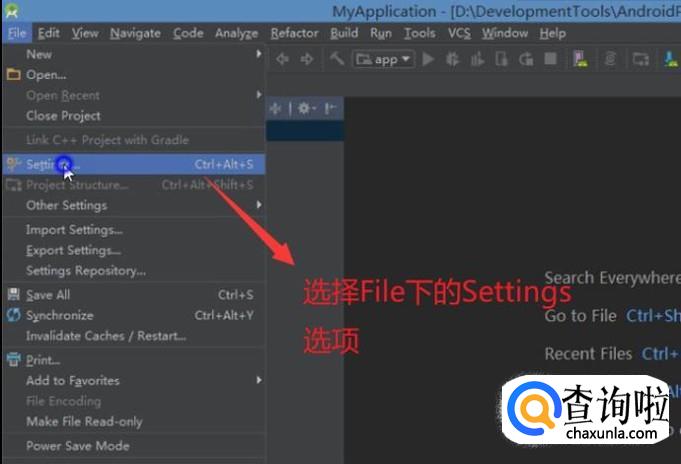This screenshot has width=681, height=464.
Task: Open the Code menu
Action: pos(188,33)
